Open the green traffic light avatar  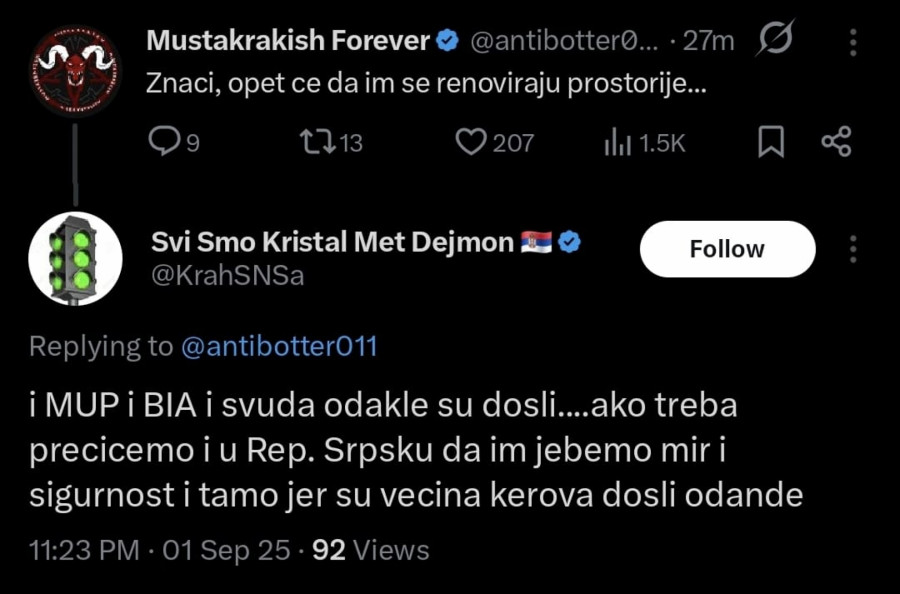point(72,258)
